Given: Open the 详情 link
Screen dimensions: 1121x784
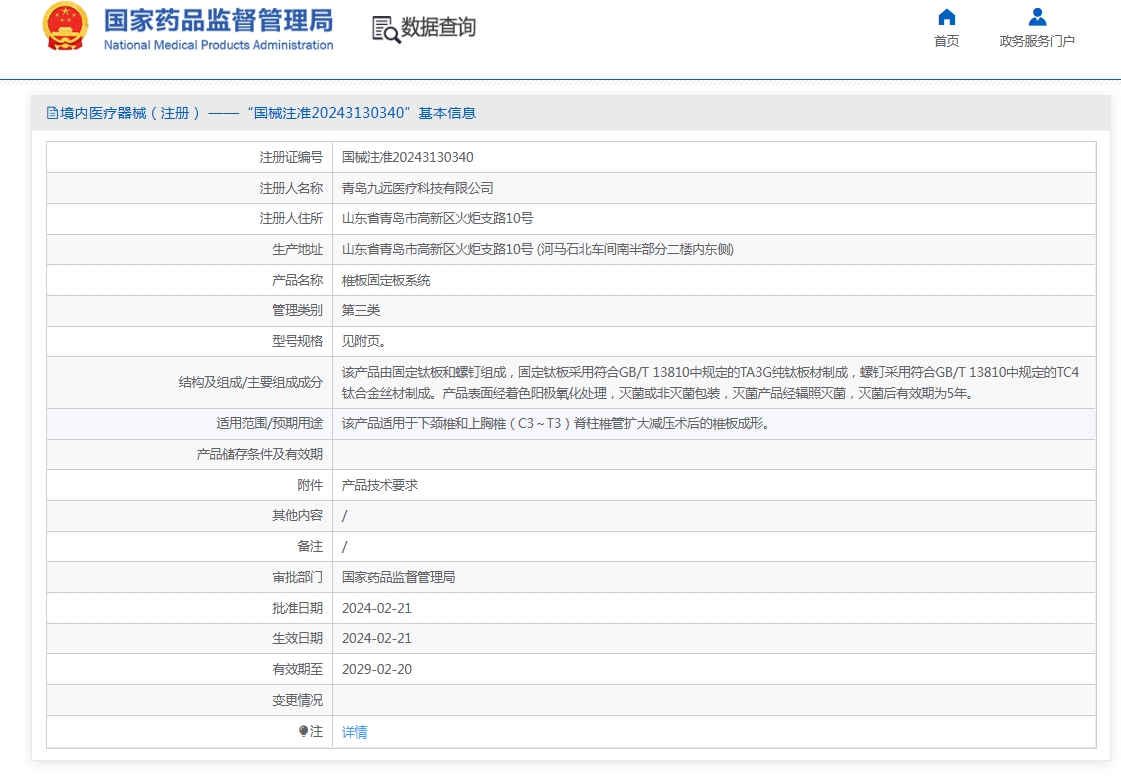Looking at the screenshot, I should coord(355,732).
